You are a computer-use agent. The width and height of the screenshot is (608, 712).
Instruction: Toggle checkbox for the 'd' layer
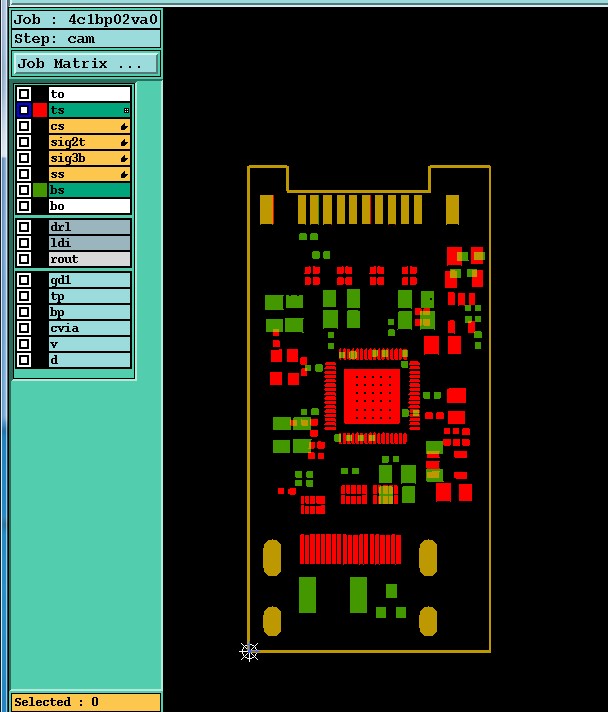tap(24, 360)
